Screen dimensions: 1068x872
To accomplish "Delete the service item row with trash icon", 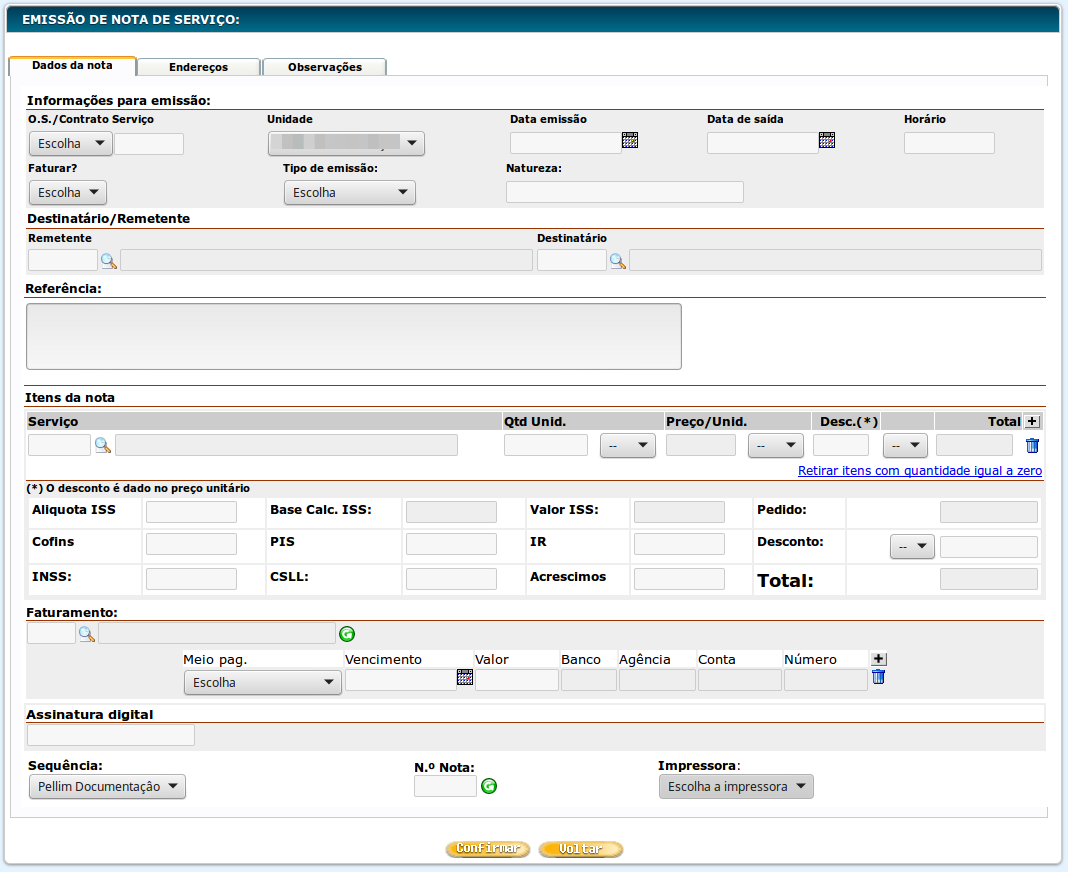I will click(1032, 446).
